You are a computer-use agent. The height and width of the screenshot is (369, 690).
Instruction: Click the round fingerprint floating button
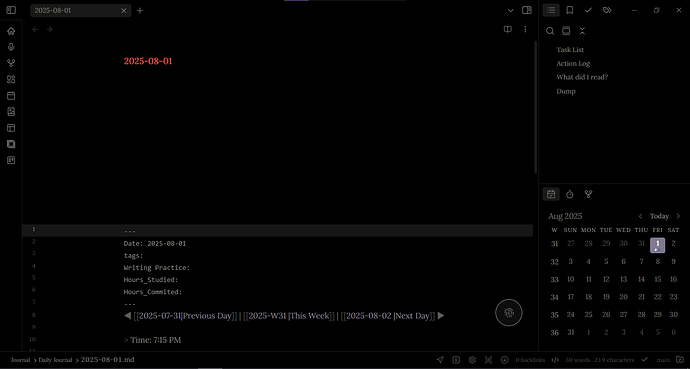pos(509,313)
